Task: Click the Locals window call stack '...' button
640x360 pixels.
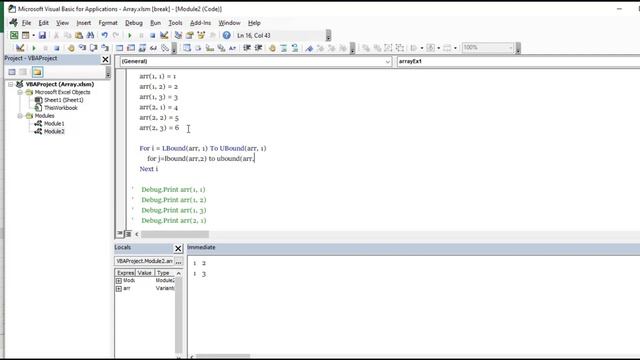Action: [179, 261]
